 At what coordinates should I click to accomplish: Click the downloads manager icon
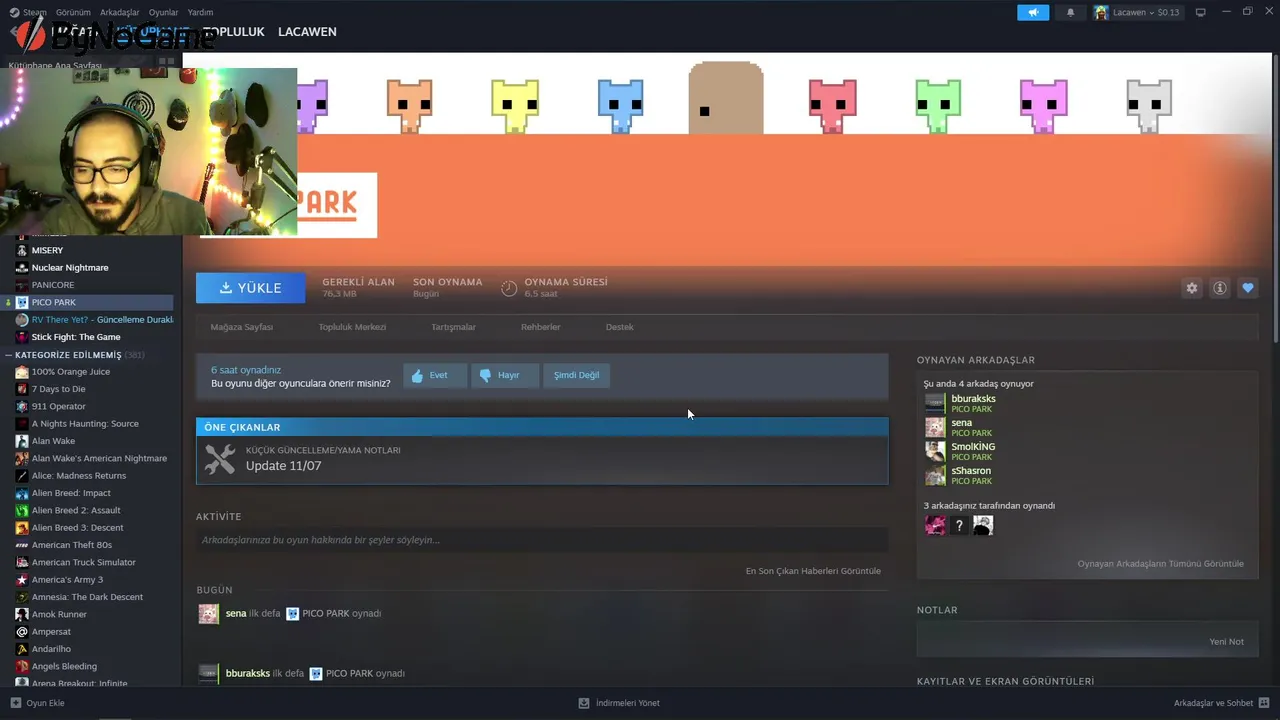584,703
